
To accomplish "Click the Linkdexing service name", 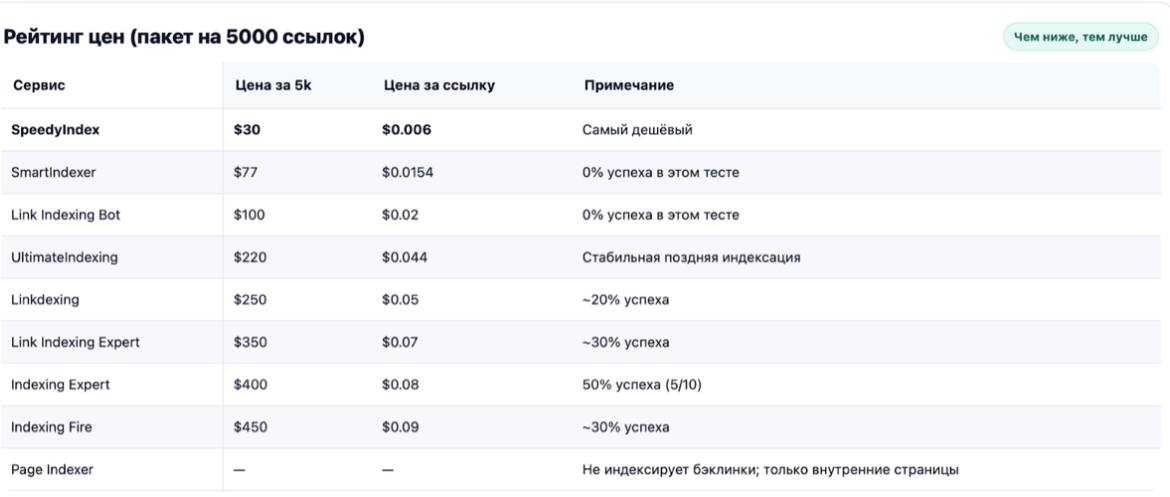I will pyautogui.click(x=45, y=300).
